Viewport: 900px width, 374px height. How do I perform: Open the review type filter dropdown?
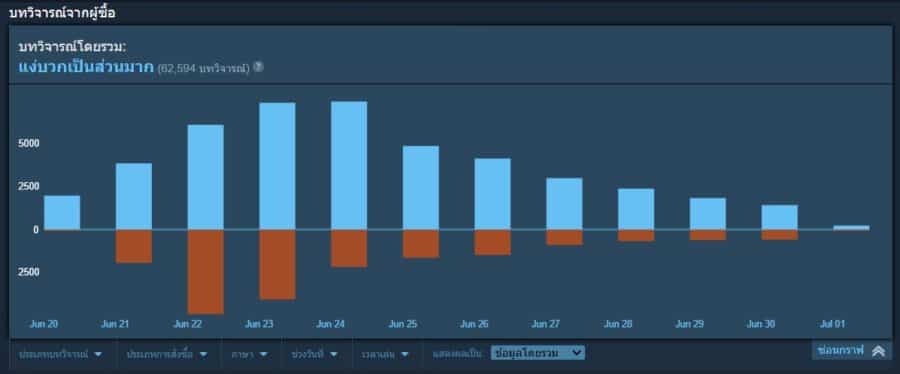click(x=61, y=354)
